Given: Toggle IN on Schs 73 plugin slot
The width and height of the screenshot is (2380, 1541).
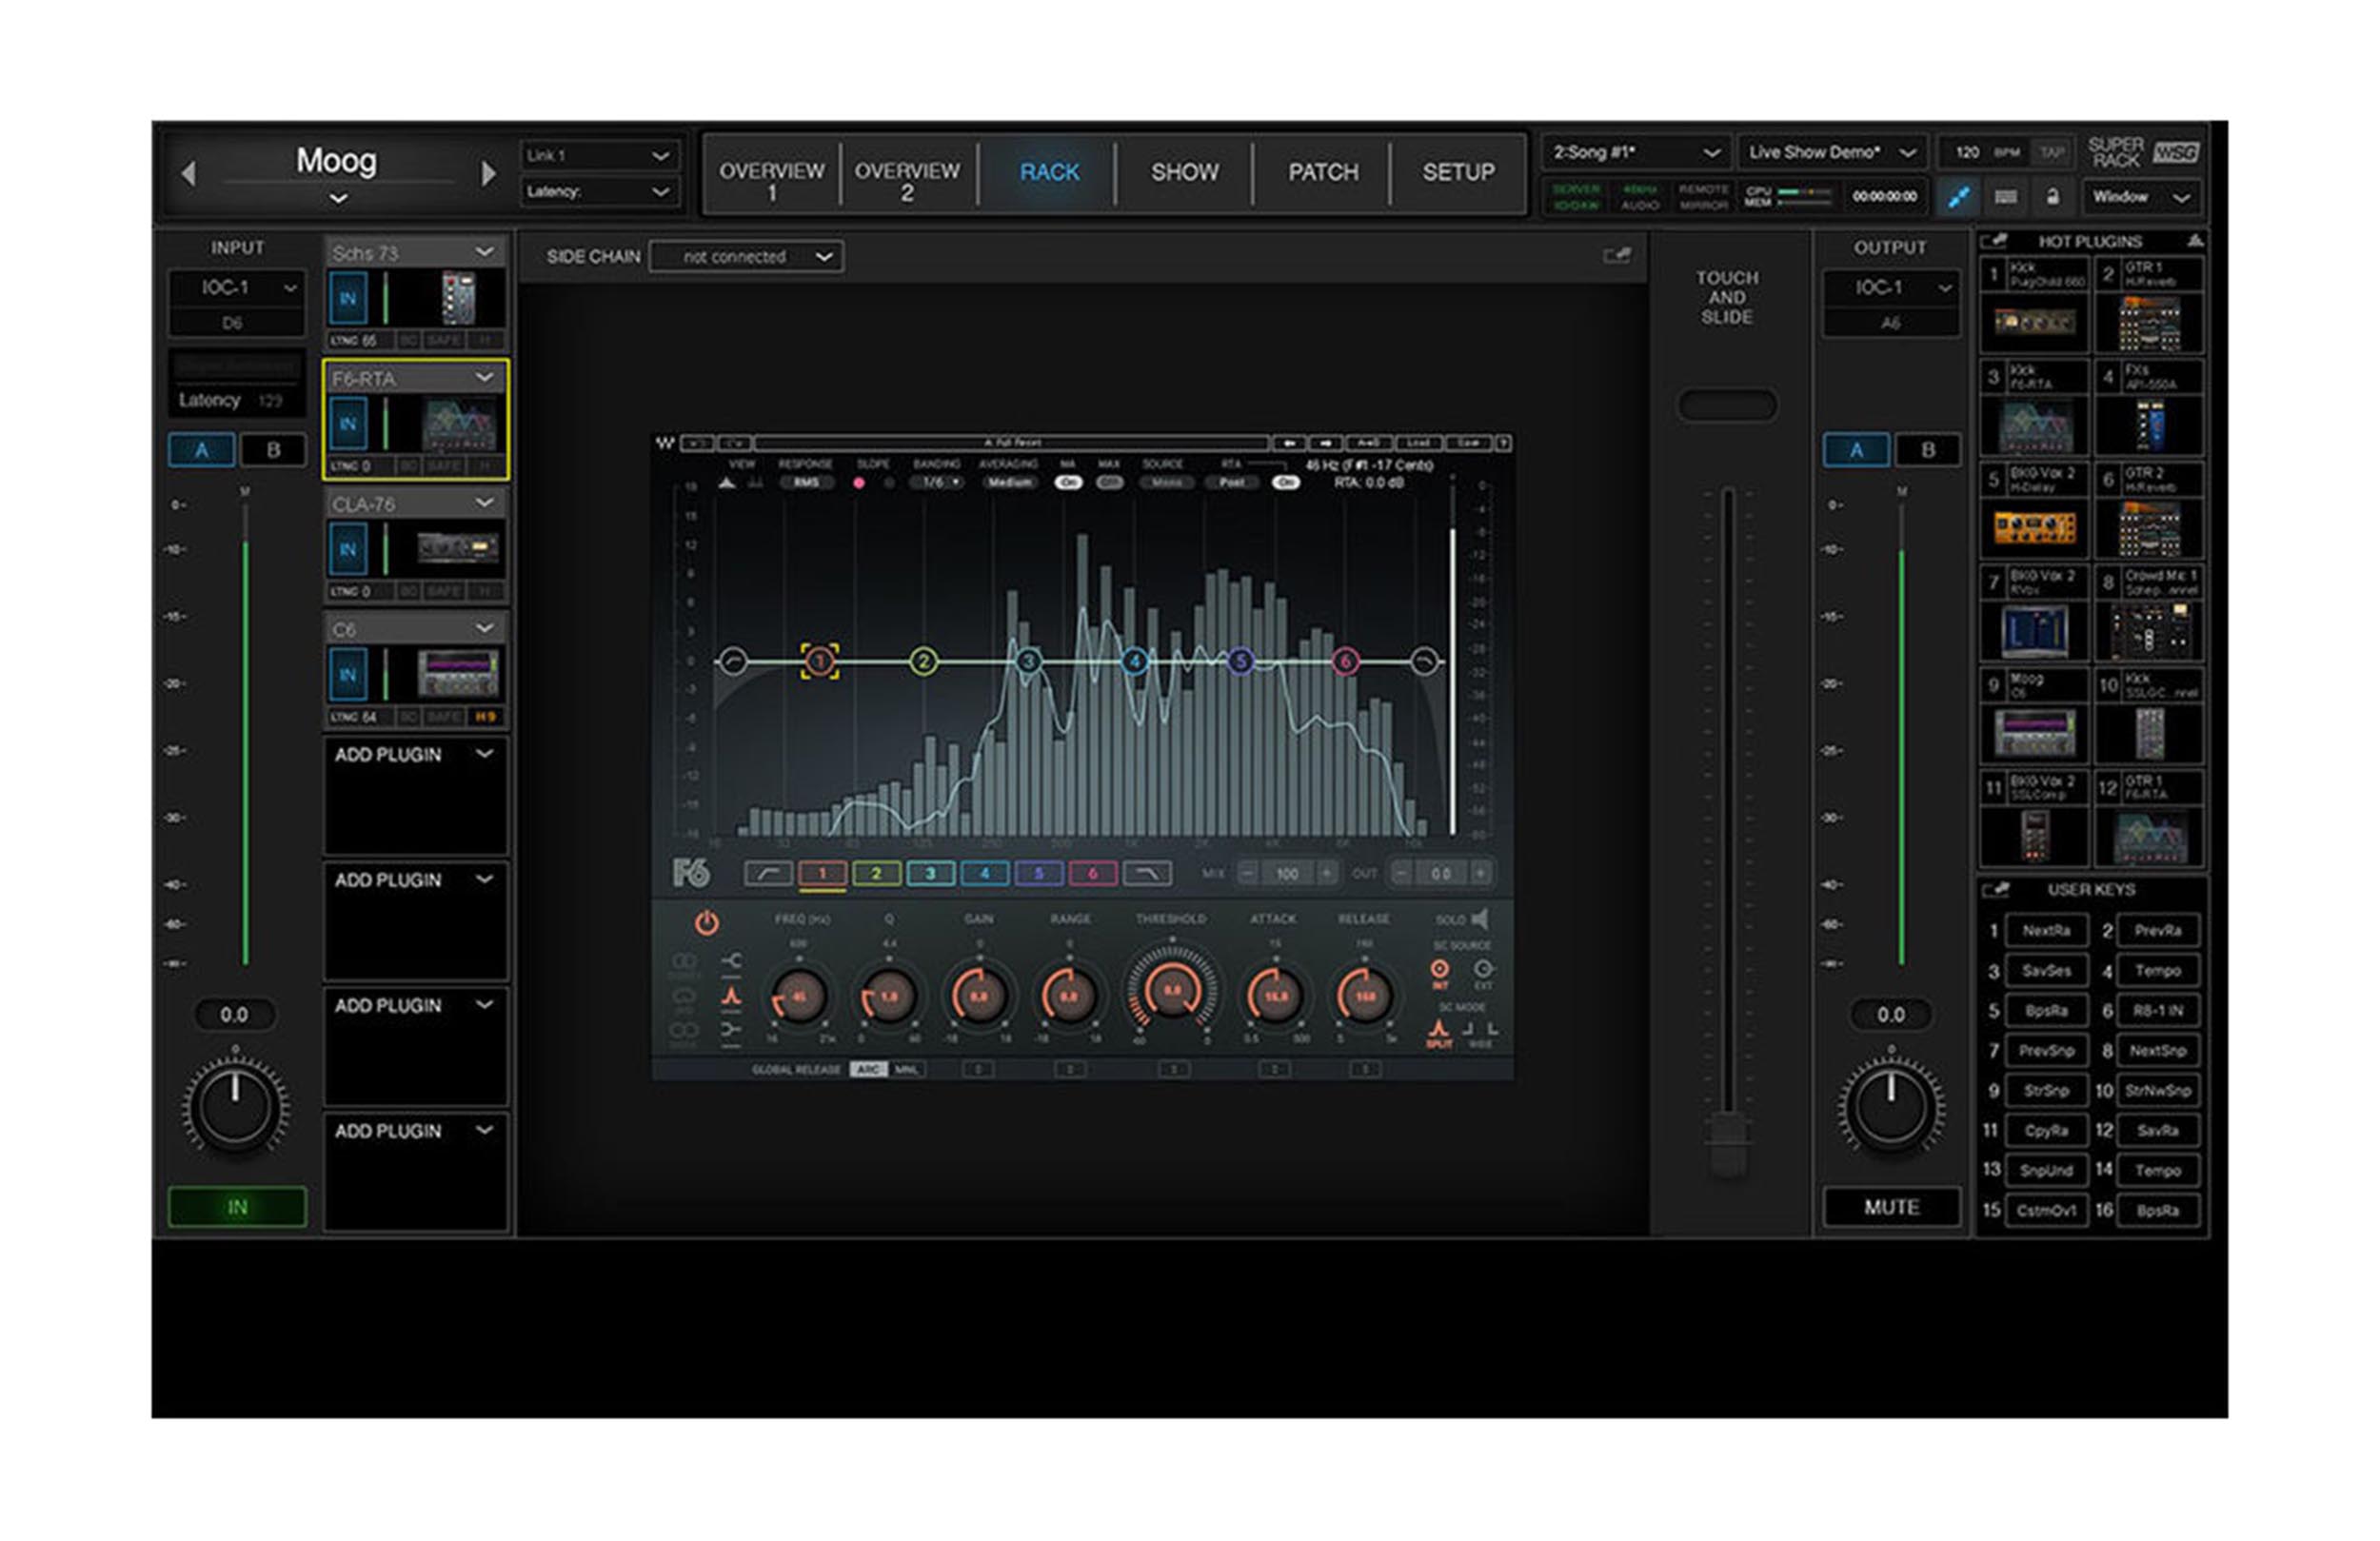Looking at the screenshot, I should 348,298.
